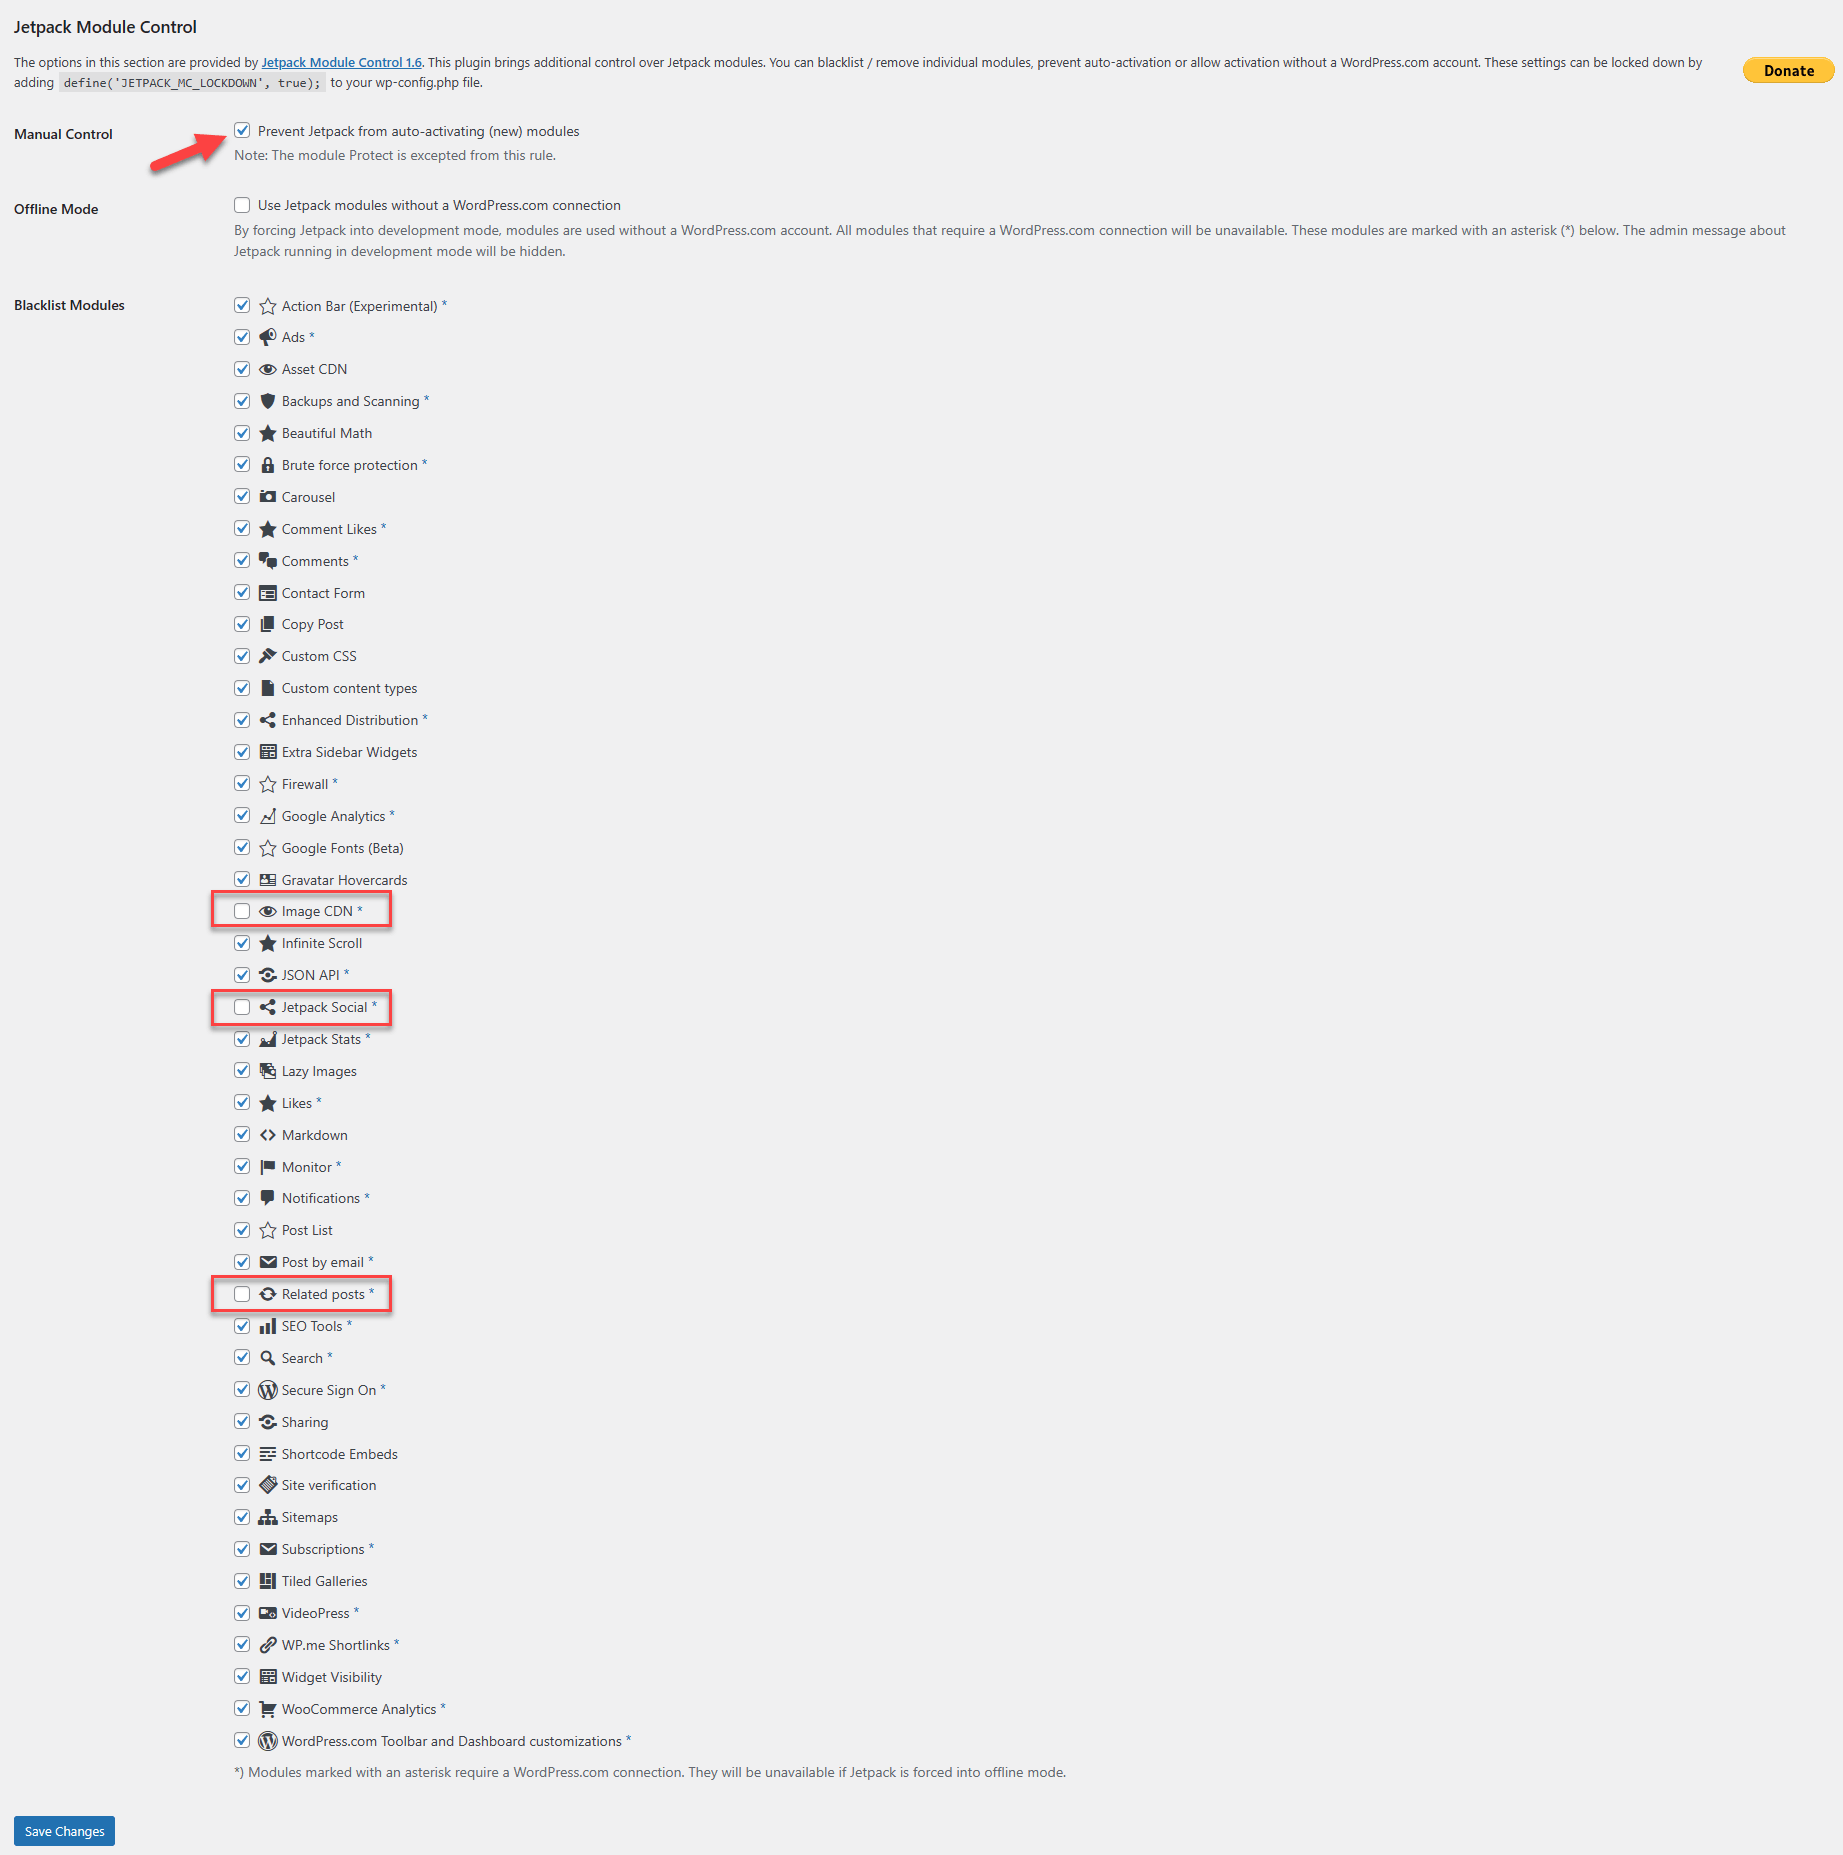Click the shield icon beside Backups and Scanning
Viewport: 1843px width, 1855px height.
[x=268, y=401]
